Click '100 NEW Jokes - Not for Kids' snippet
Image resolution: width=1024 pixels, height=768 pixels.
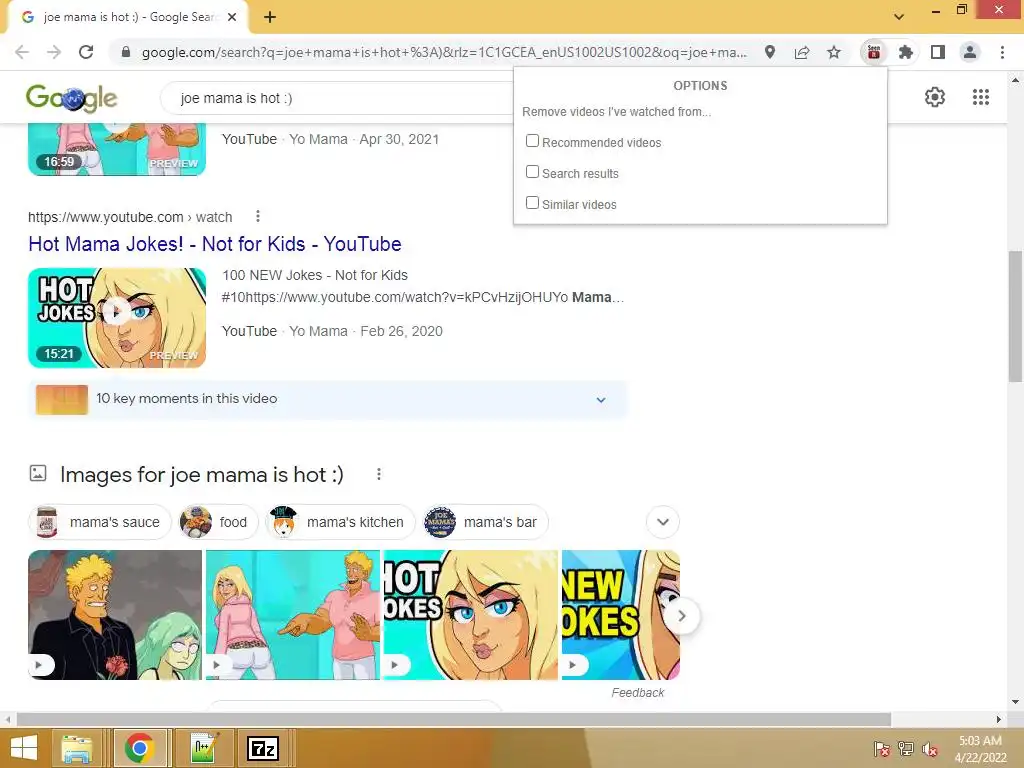(x=315, y=275)
